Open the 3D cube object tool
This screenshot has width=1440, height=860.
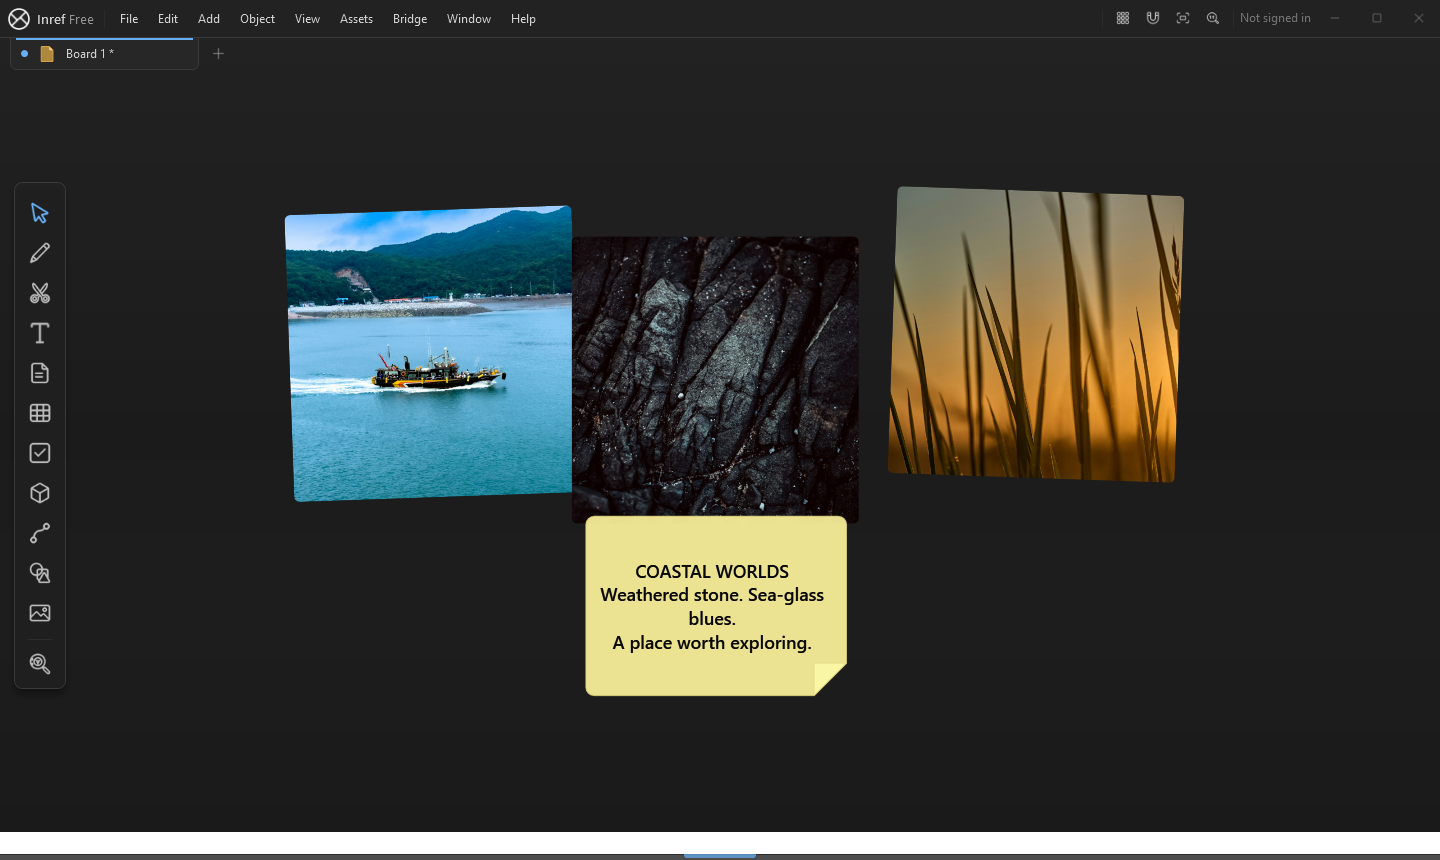coord(40,493)
